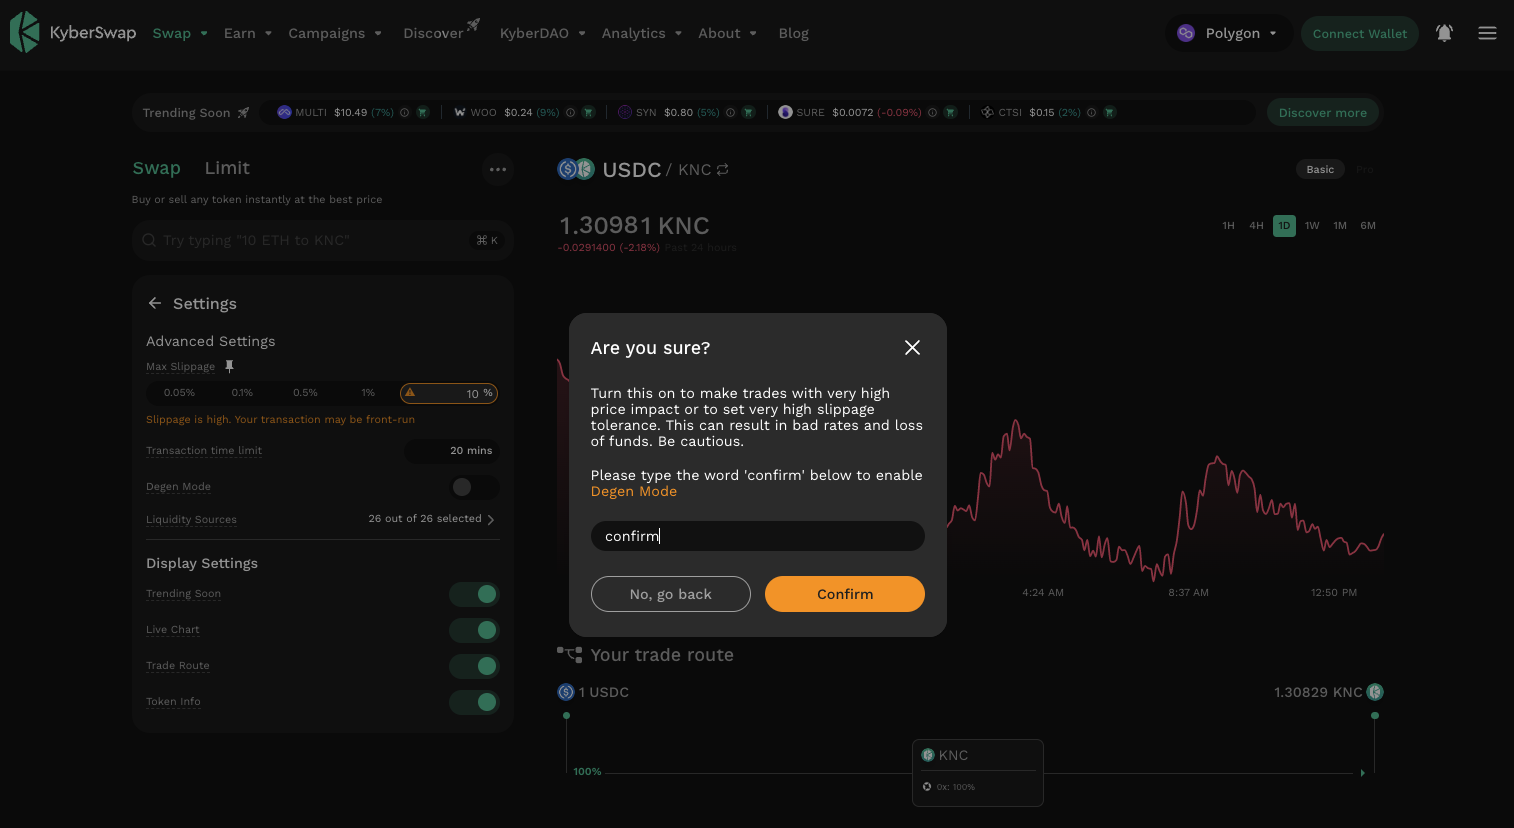Open the Blog menu item
Screen dimensions: 1514x828
pyautogui.click(x=793, y=33)
